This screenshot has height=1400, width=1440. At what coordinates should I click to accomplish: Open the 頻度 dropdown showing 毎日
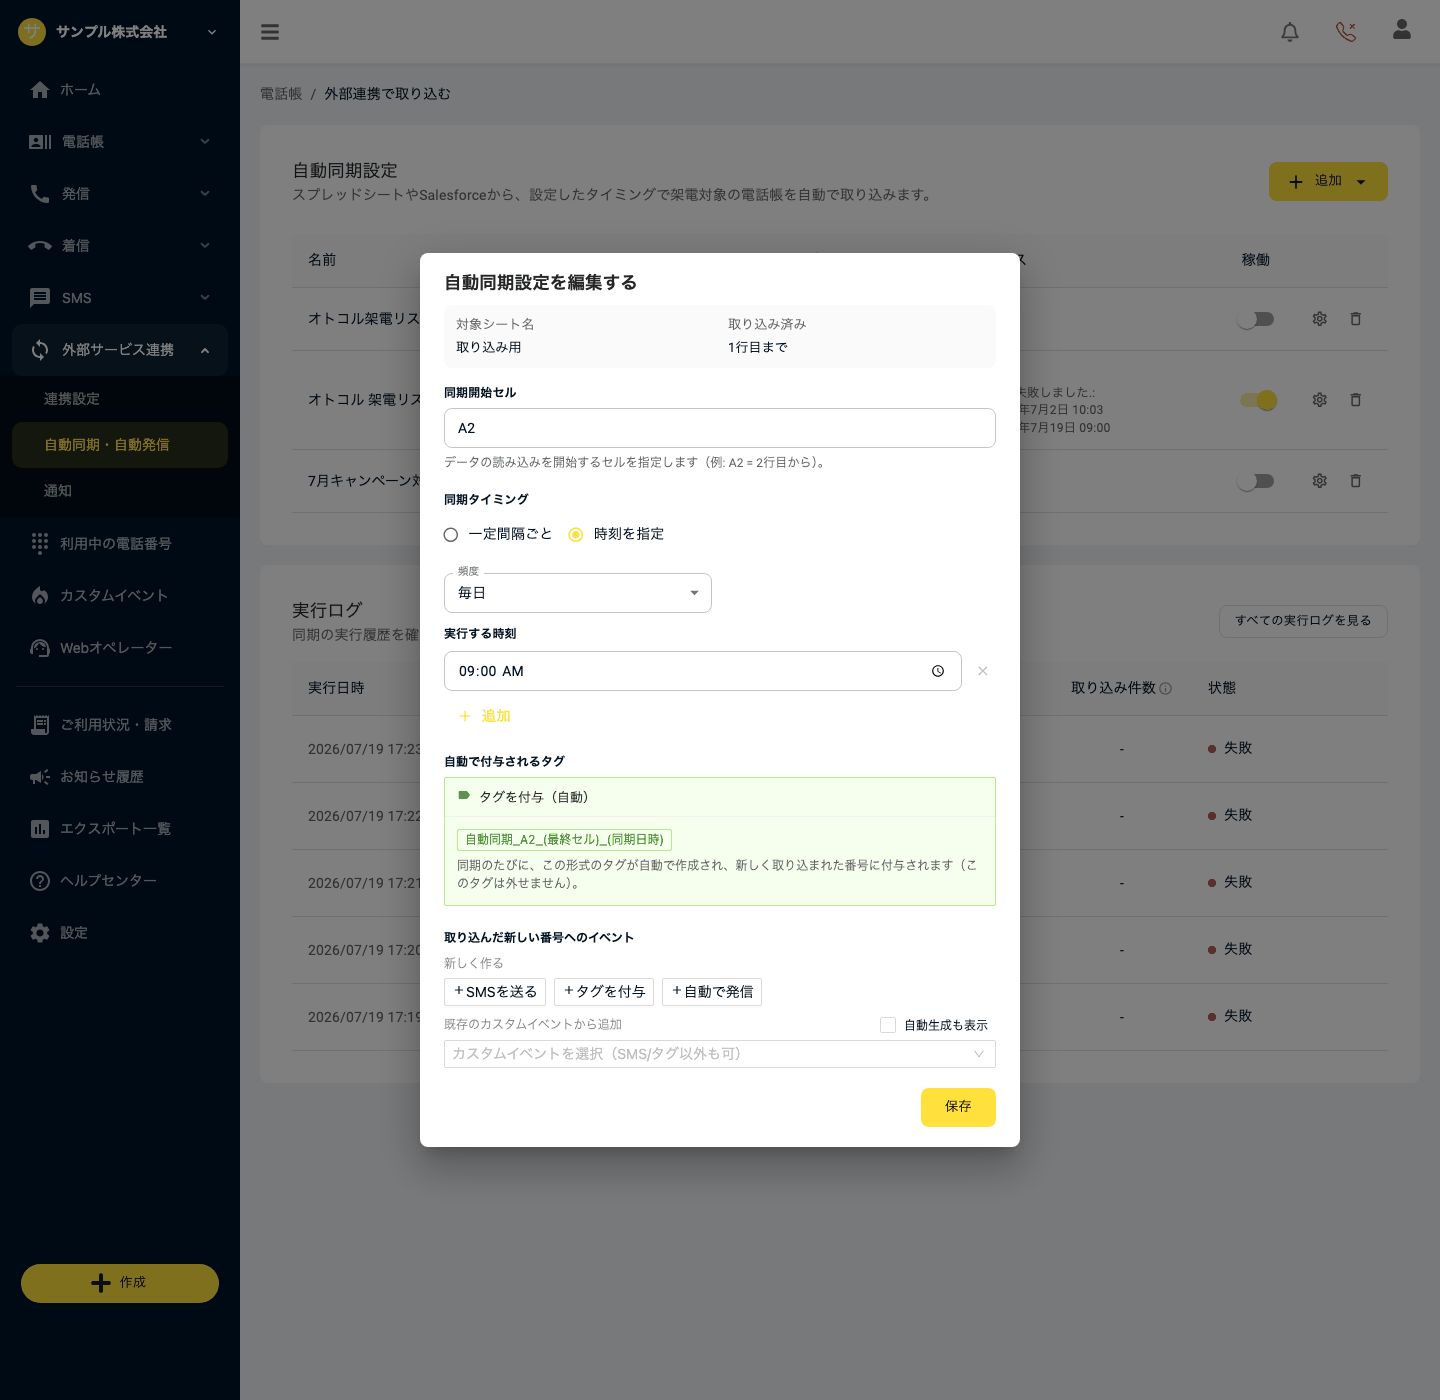click(x=578, y=593)
